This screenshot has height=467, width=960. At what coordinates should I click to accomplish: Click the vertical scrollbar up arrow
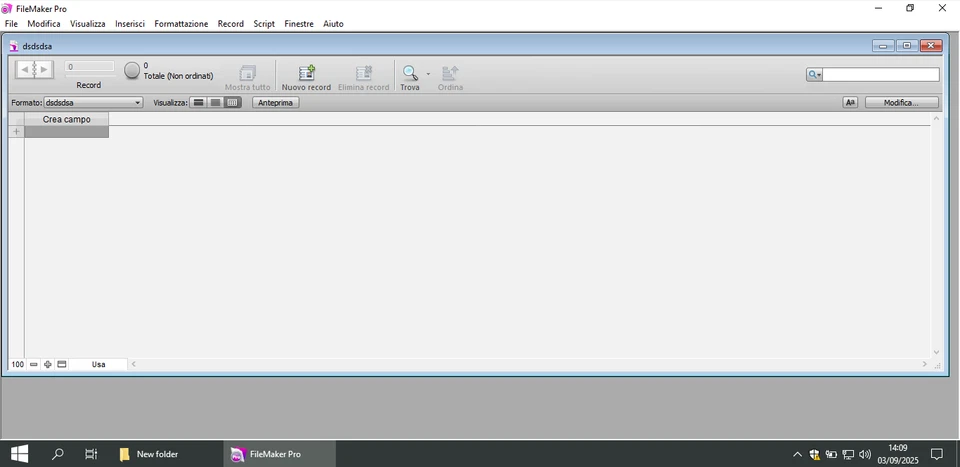936,118
